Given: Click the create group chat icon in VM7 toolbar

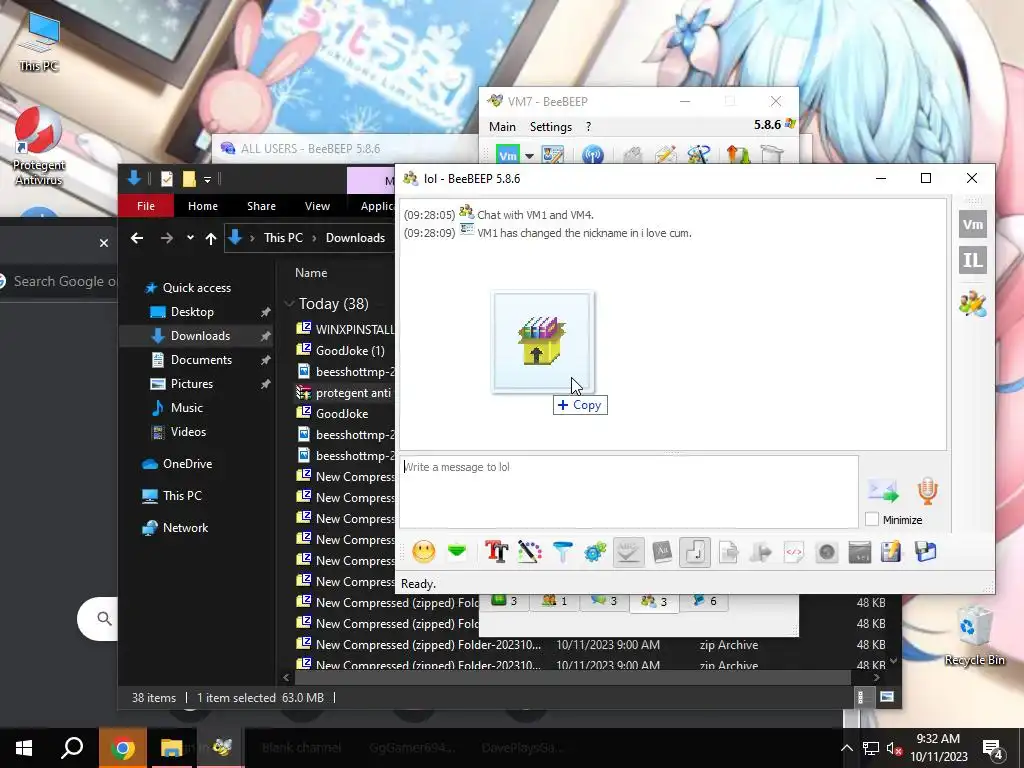Looking at the screenshot, I should click(x=698, y=155).
